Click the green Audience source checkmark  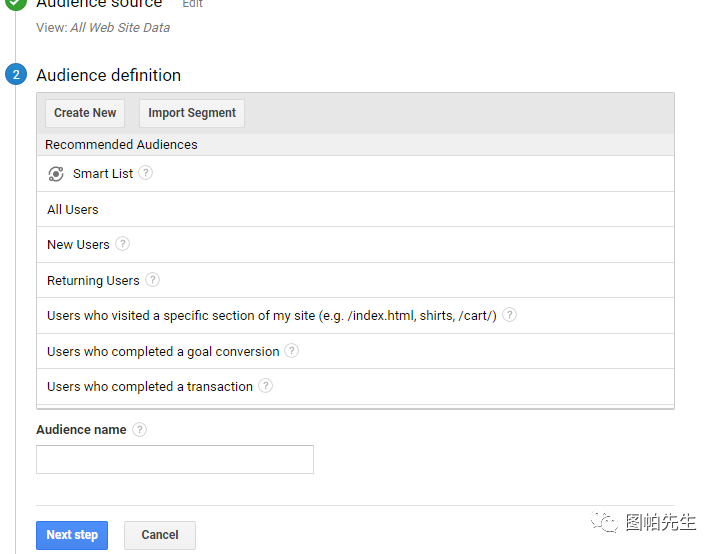click(x=16, y=4)
